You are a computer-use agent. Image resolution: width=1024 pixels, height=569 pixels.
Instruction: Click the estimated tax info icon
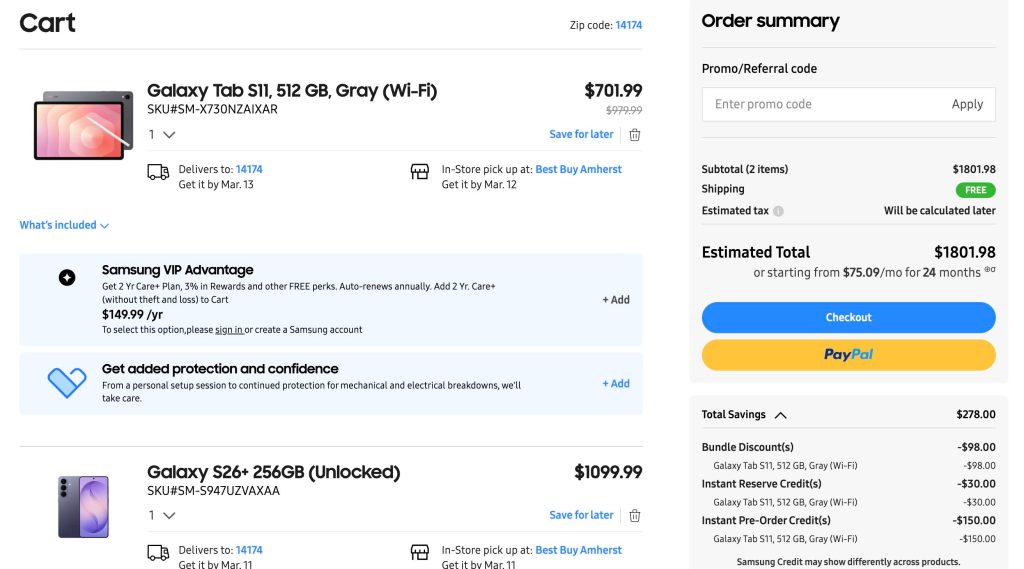[778, 211]
